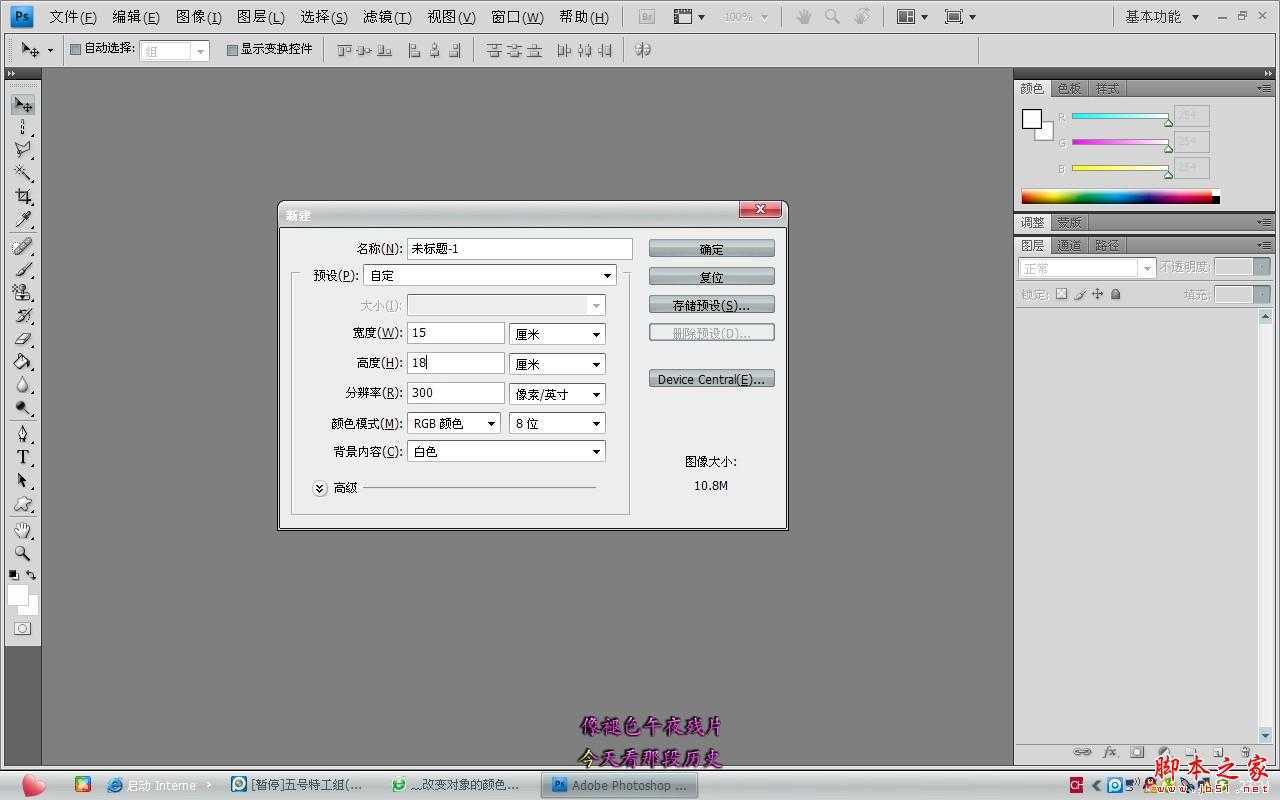
Task: Switch to the 蒙版 tab
Action: 1069,222
